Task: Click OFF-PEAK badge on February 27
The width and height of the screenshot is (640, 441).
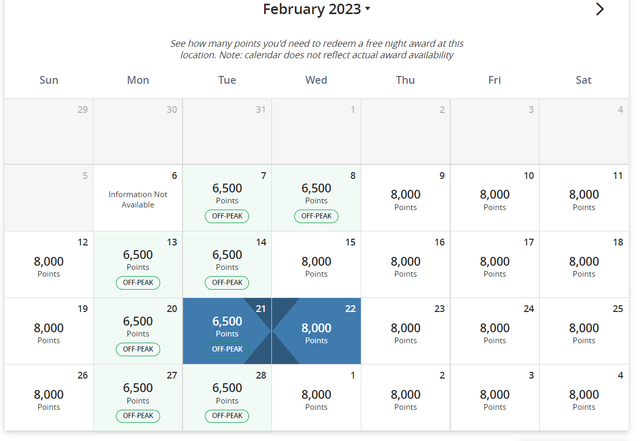Action: tap(138, 416)
